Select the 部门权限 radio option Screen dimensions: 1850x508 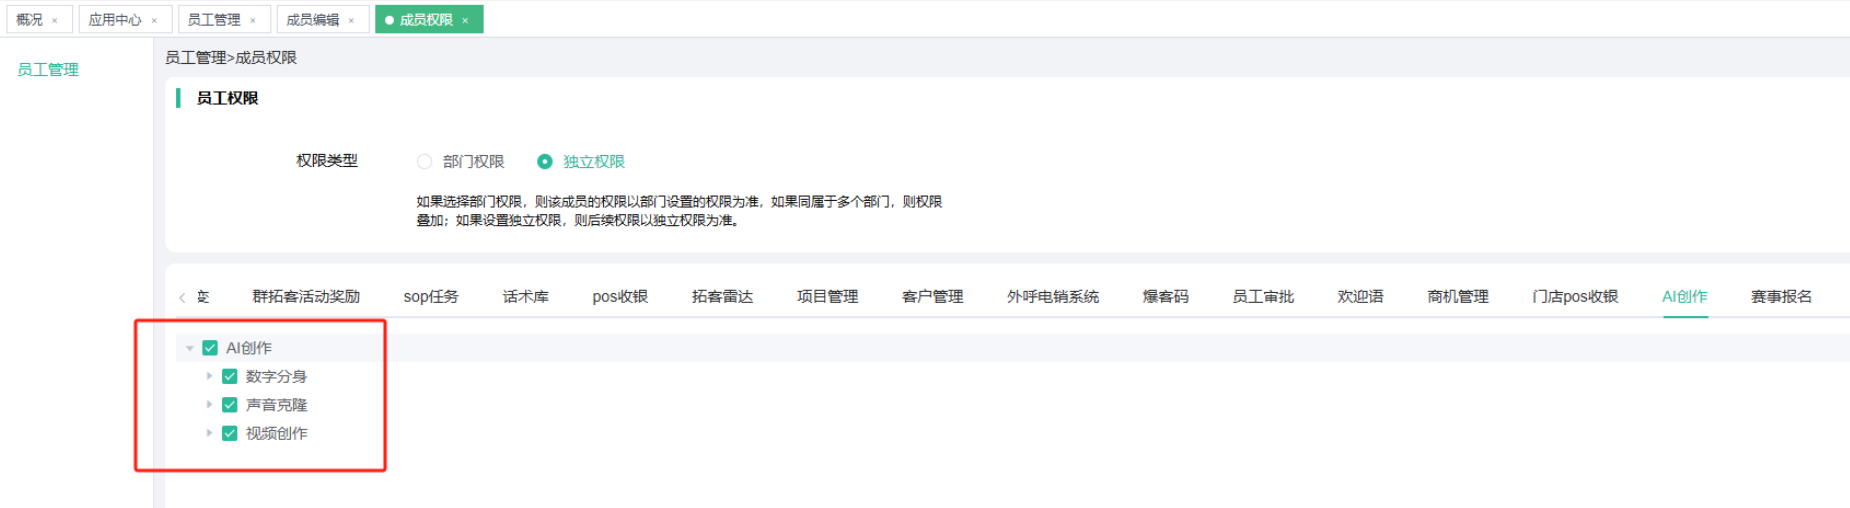[425, 162]
